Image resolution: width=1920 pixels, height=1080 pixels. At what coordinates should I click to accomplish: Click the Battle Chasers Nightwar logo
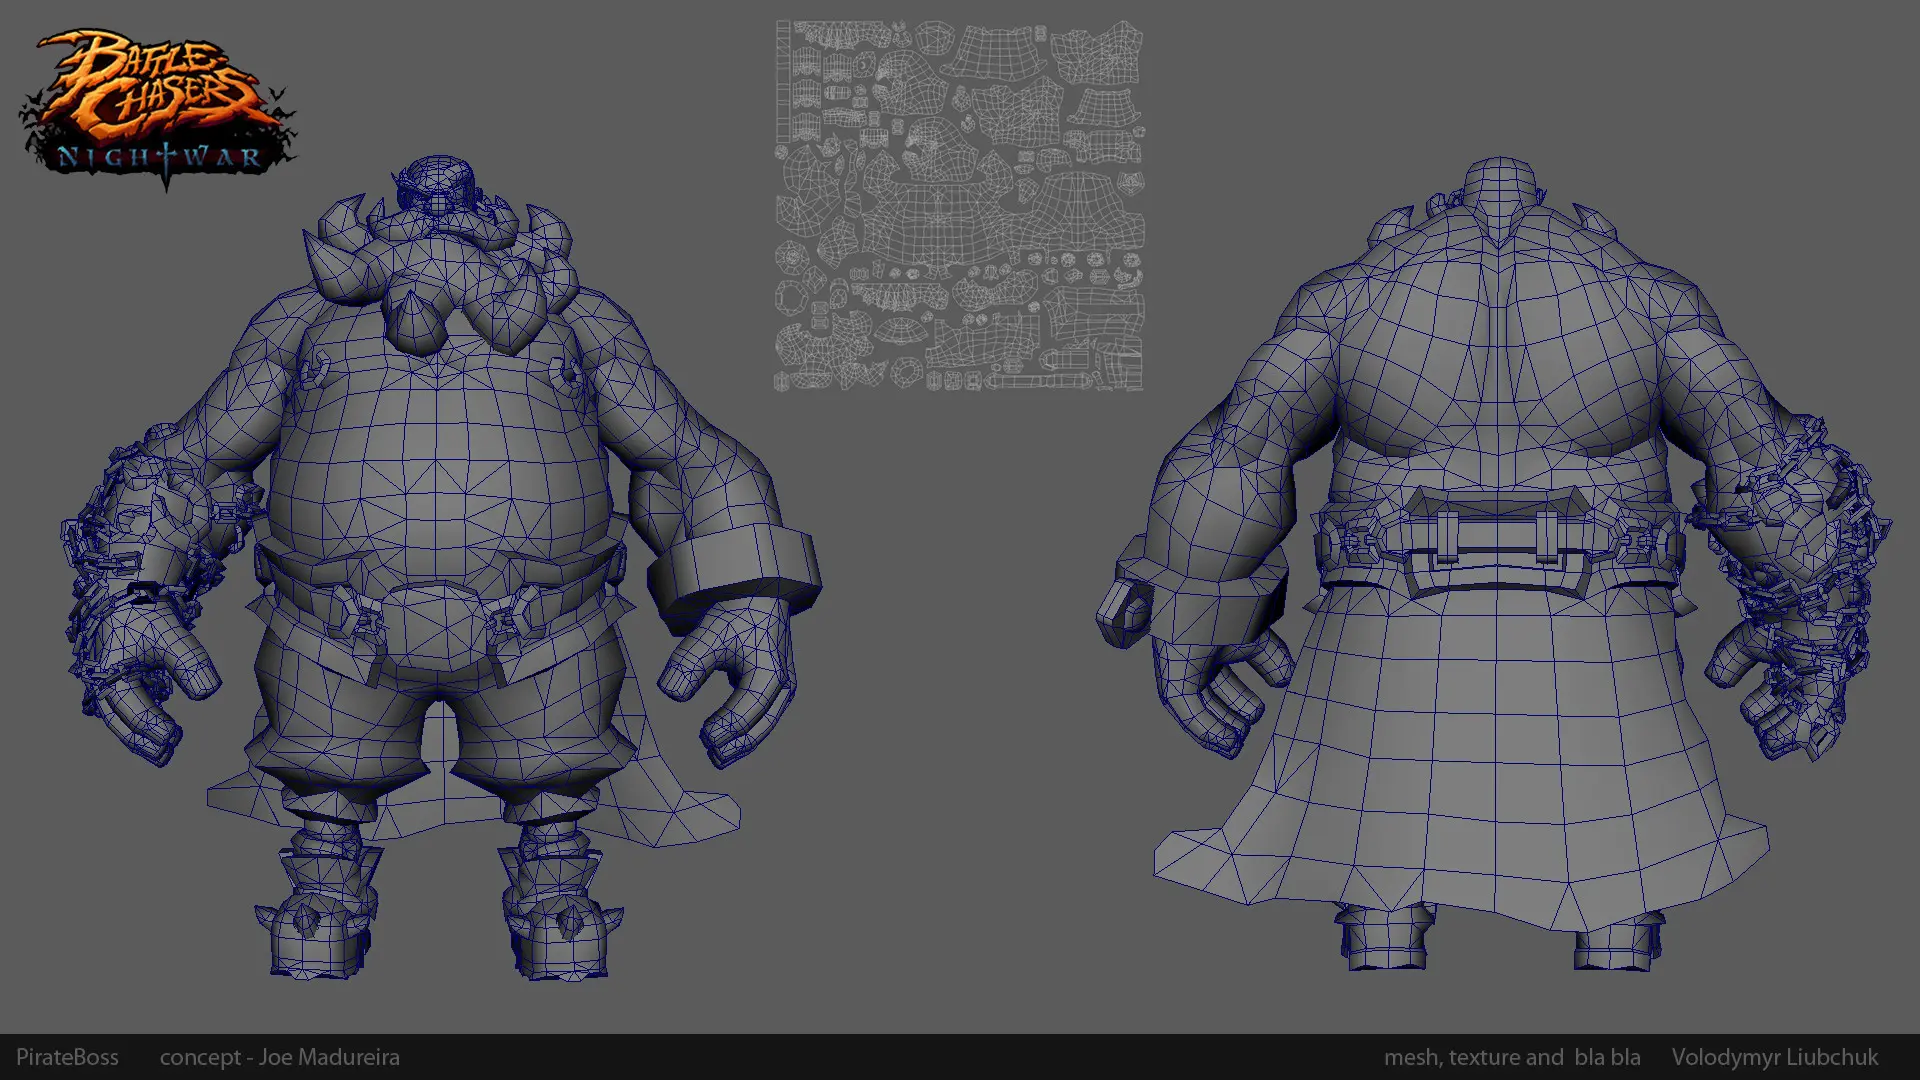tap(158, 108)
